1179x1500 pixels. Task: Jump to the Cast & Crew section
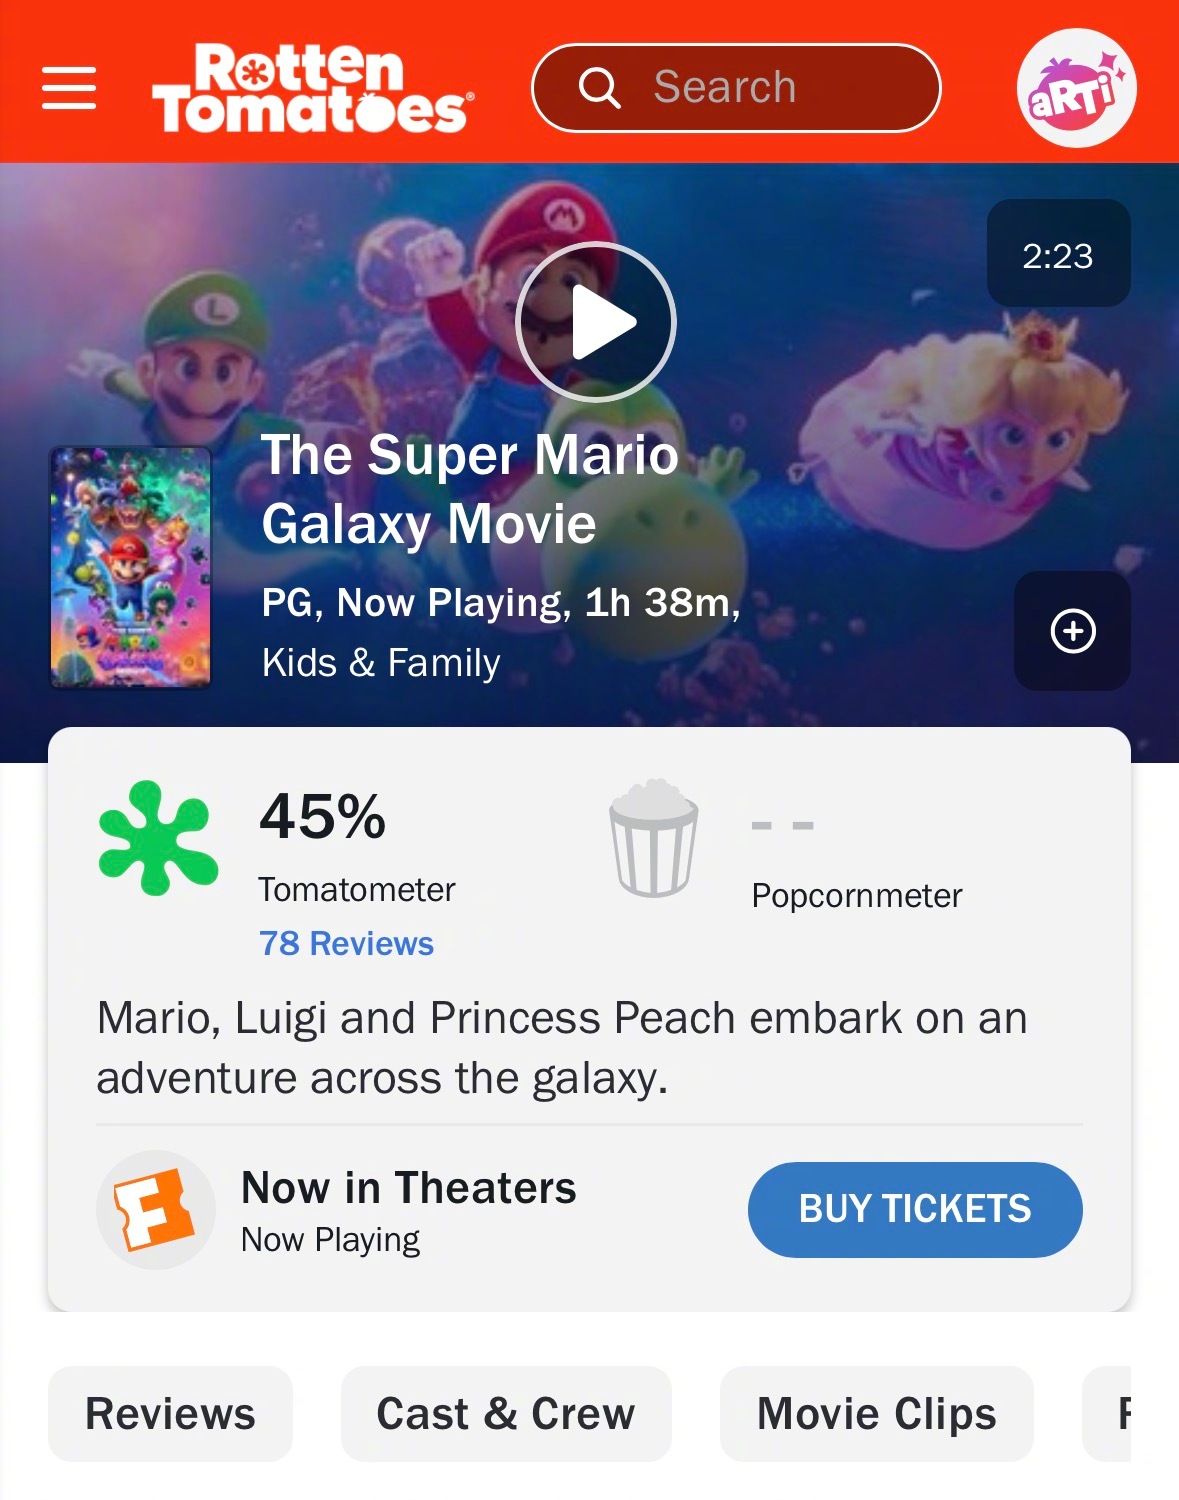tap(506, 1414)
